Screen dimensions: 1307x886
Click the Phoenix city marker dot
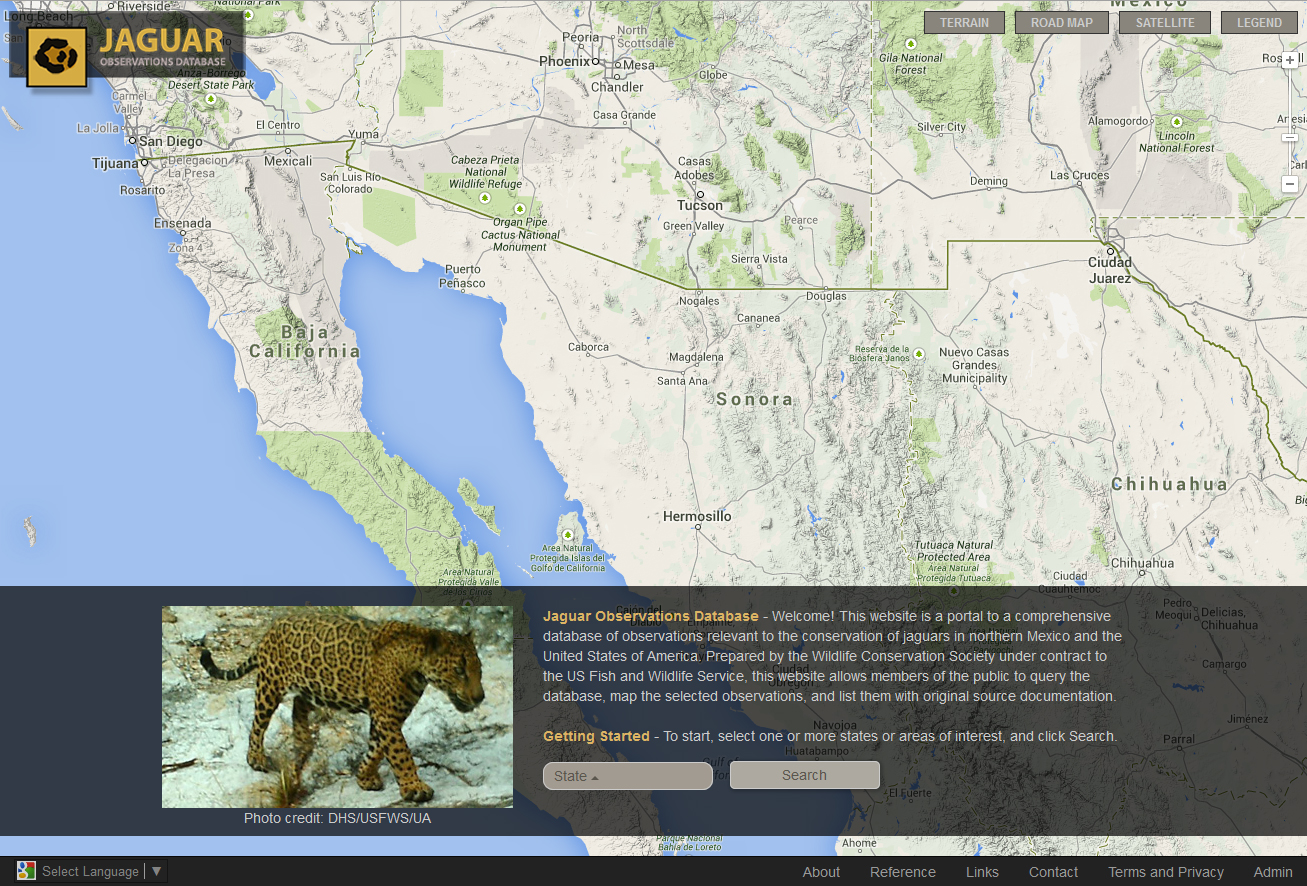coord(596,62)
